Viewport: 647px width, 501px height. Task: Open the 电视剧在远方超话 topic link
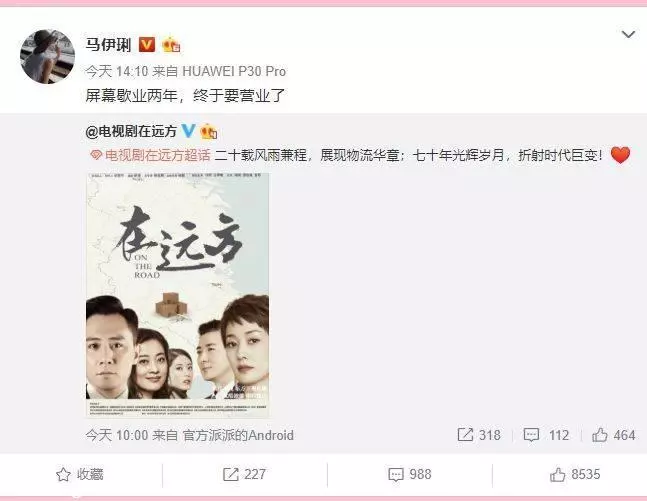(x=157, y=155)
